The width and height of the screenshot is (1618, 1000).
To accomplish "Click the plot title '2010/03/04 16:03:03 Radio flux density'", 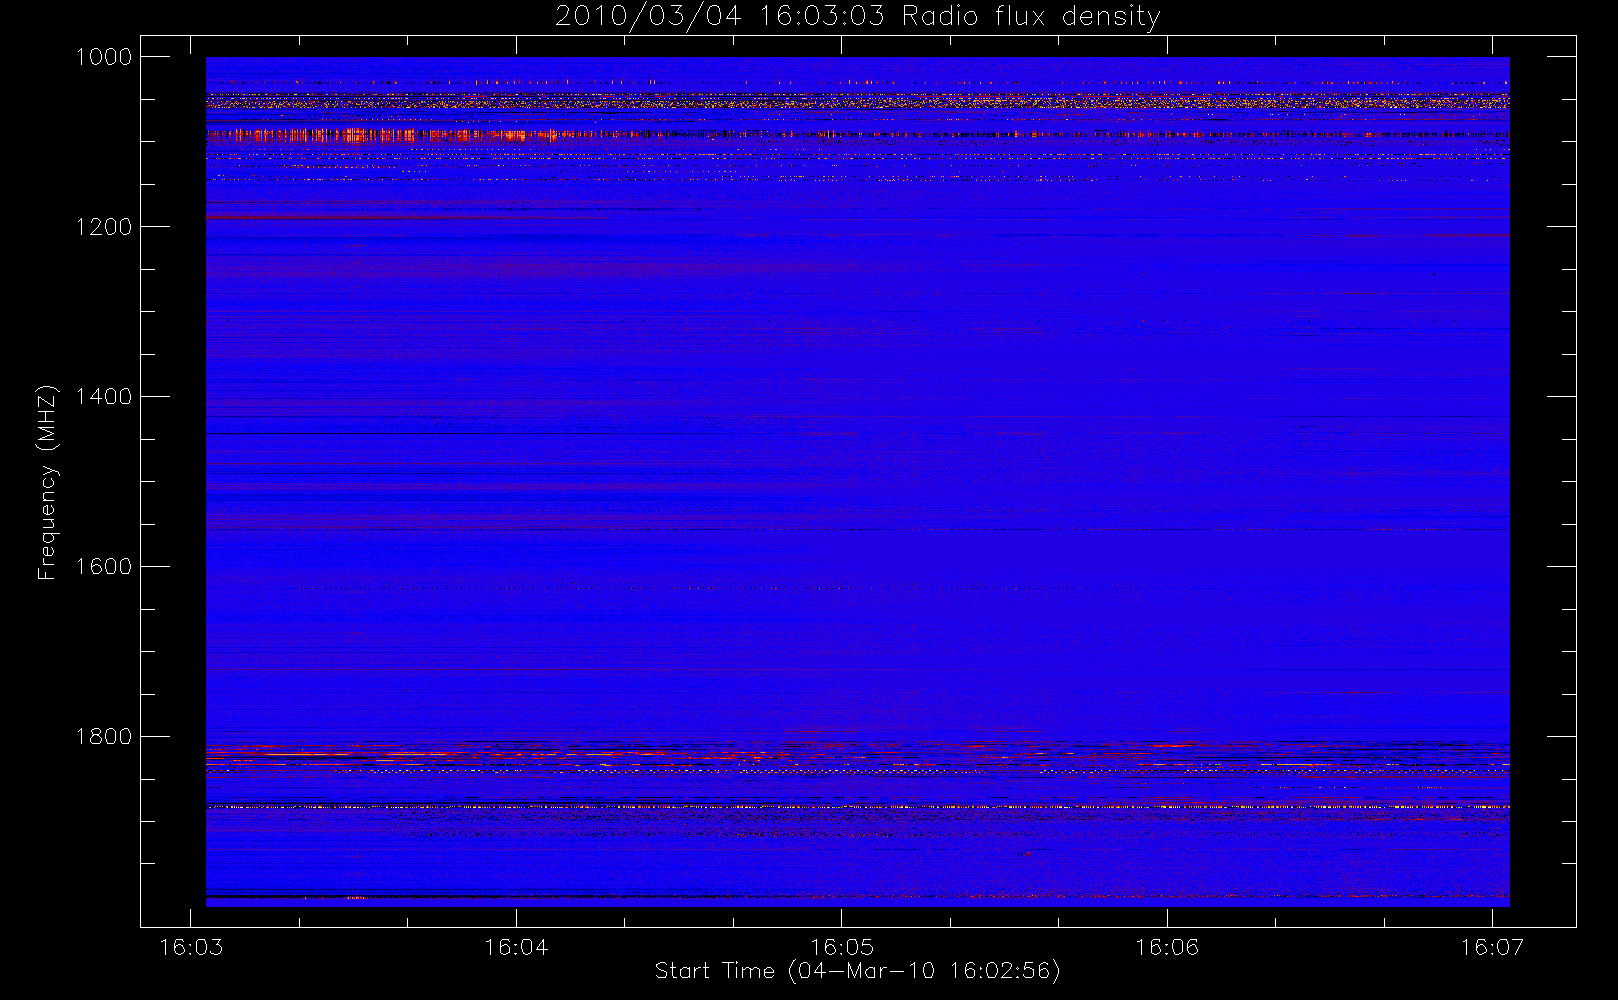I will click(x=857, y=16).
